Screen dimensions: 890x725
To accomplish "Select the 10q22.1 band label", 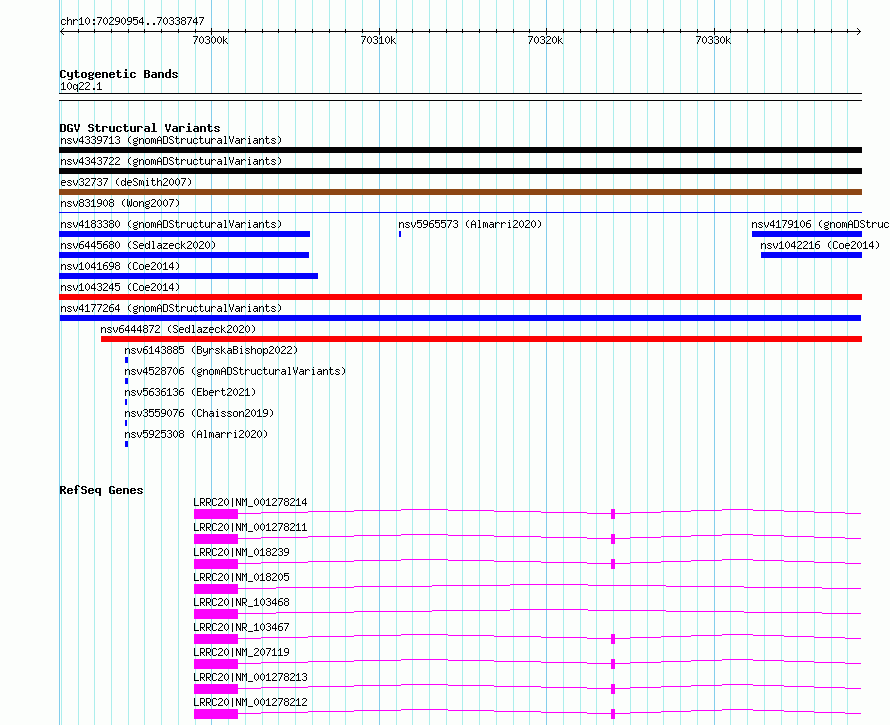I will point(81,86).
